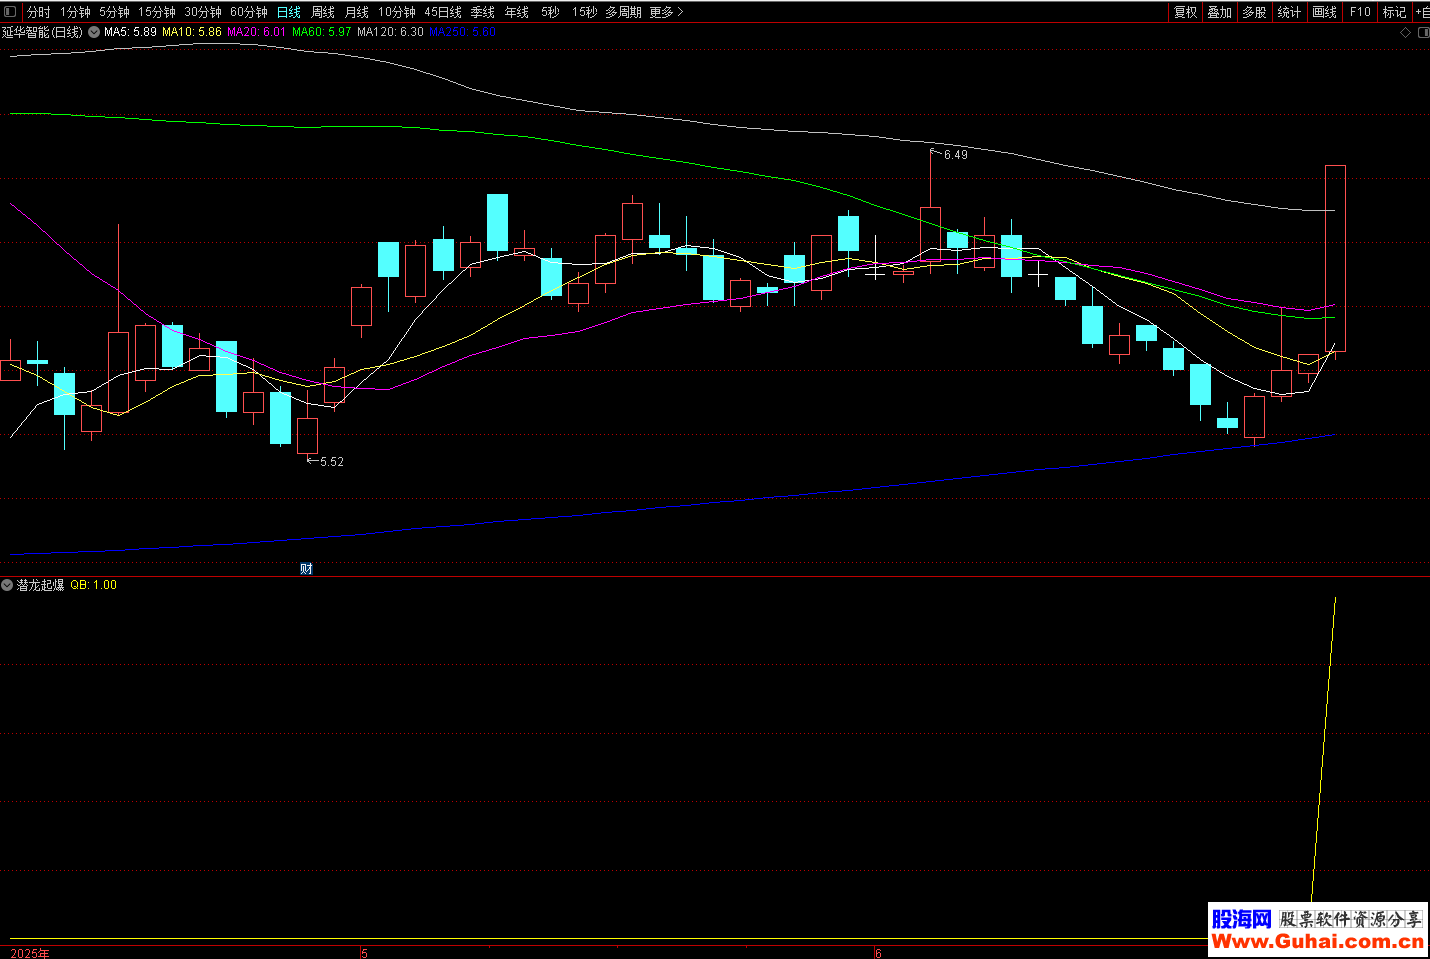Click the 多股 multi-stock button
Screen dimensions: 1430x959
[1254, 12]
